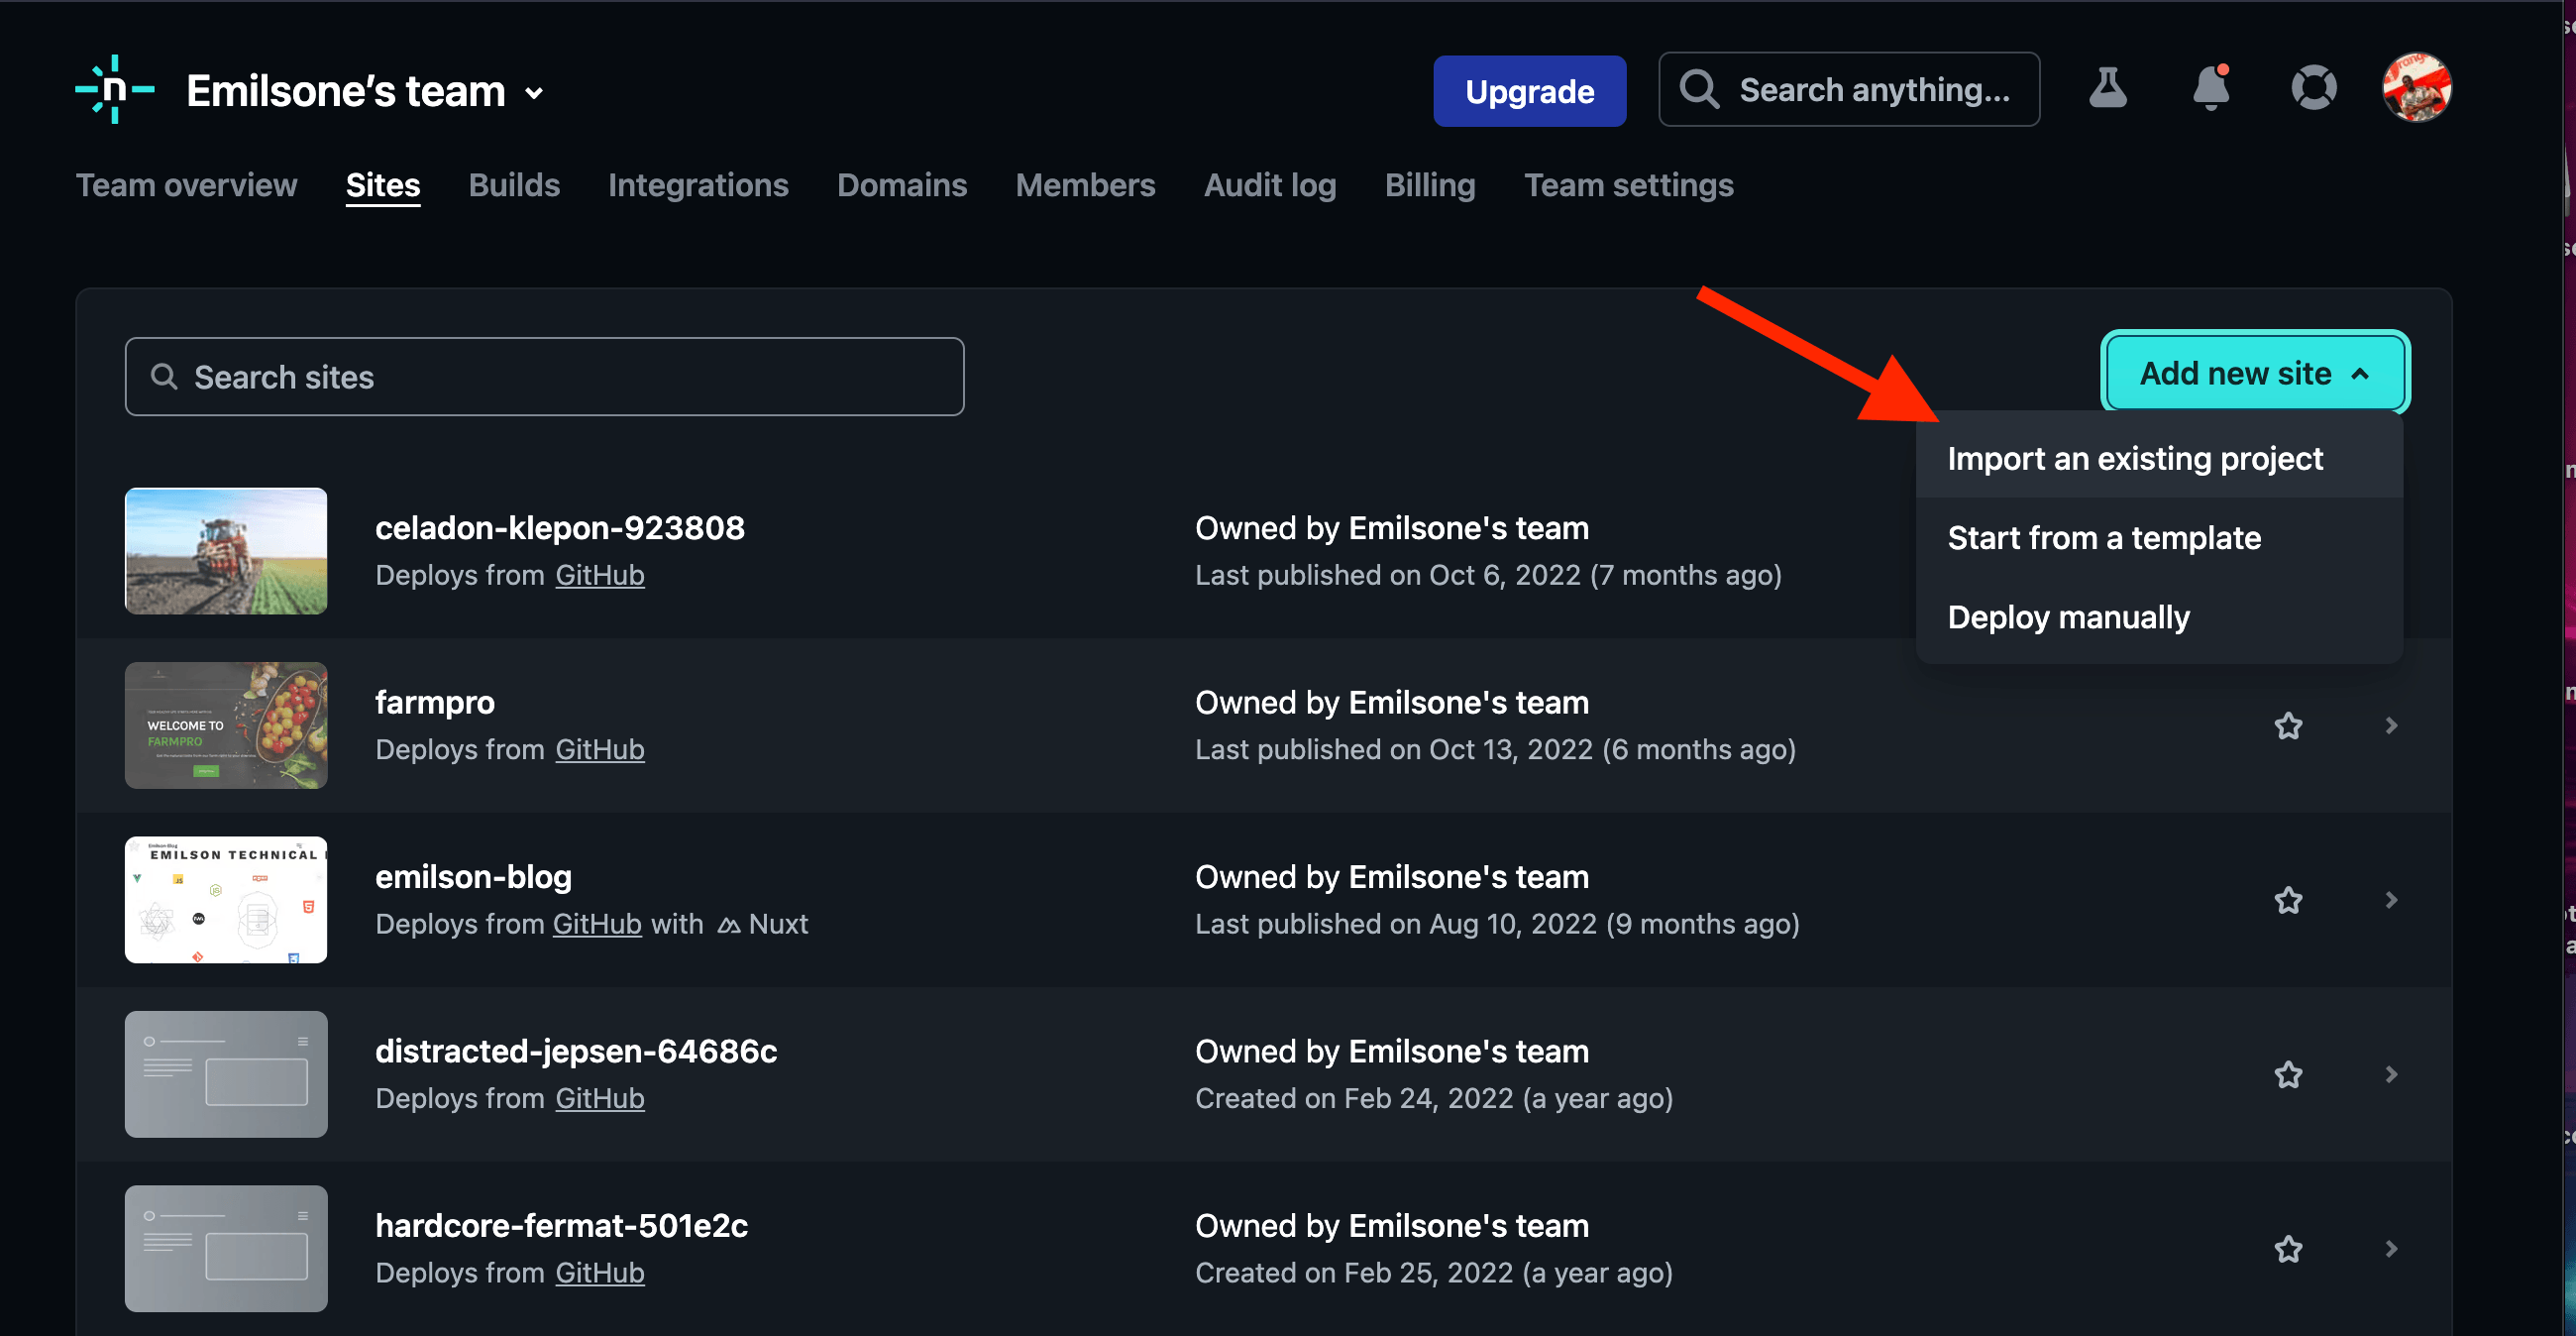Click the star icon beside emilson-blog site

coord(2289,900)
